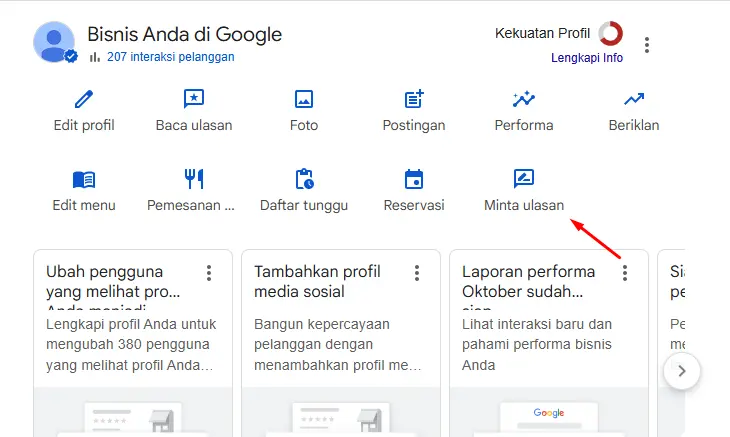This screenshot has height=437, width=730.
Task: Click the bar chart icon beside interactions
Action: click(x=95, y=57)
